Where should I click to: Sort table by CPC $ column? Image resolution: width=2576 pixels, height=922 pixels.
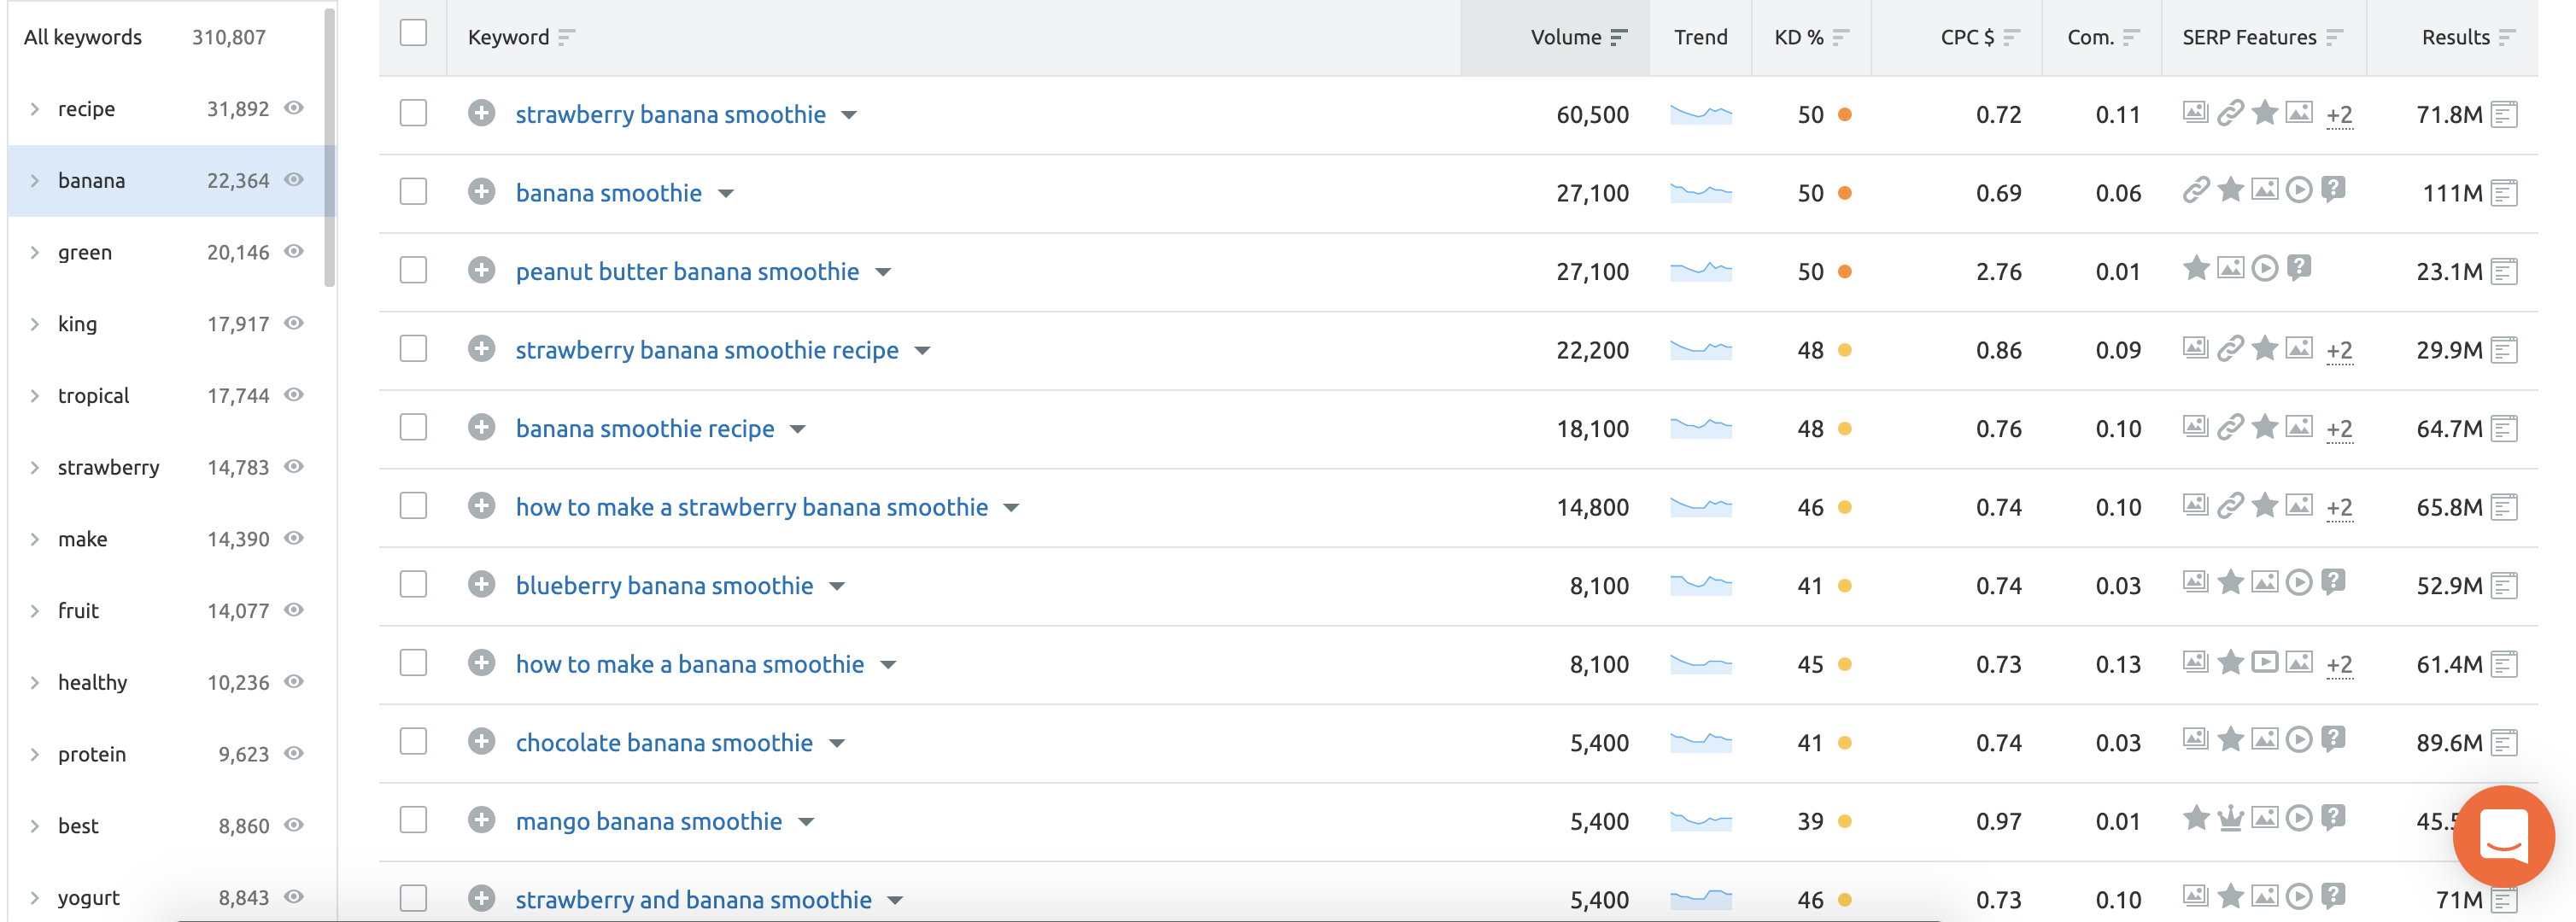point(2012,38)
